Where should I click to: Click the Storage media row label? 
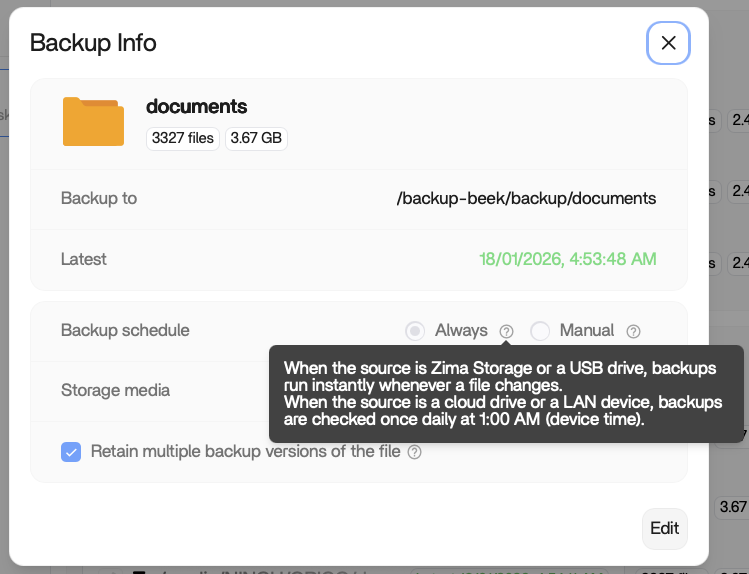tap(115, 390)
